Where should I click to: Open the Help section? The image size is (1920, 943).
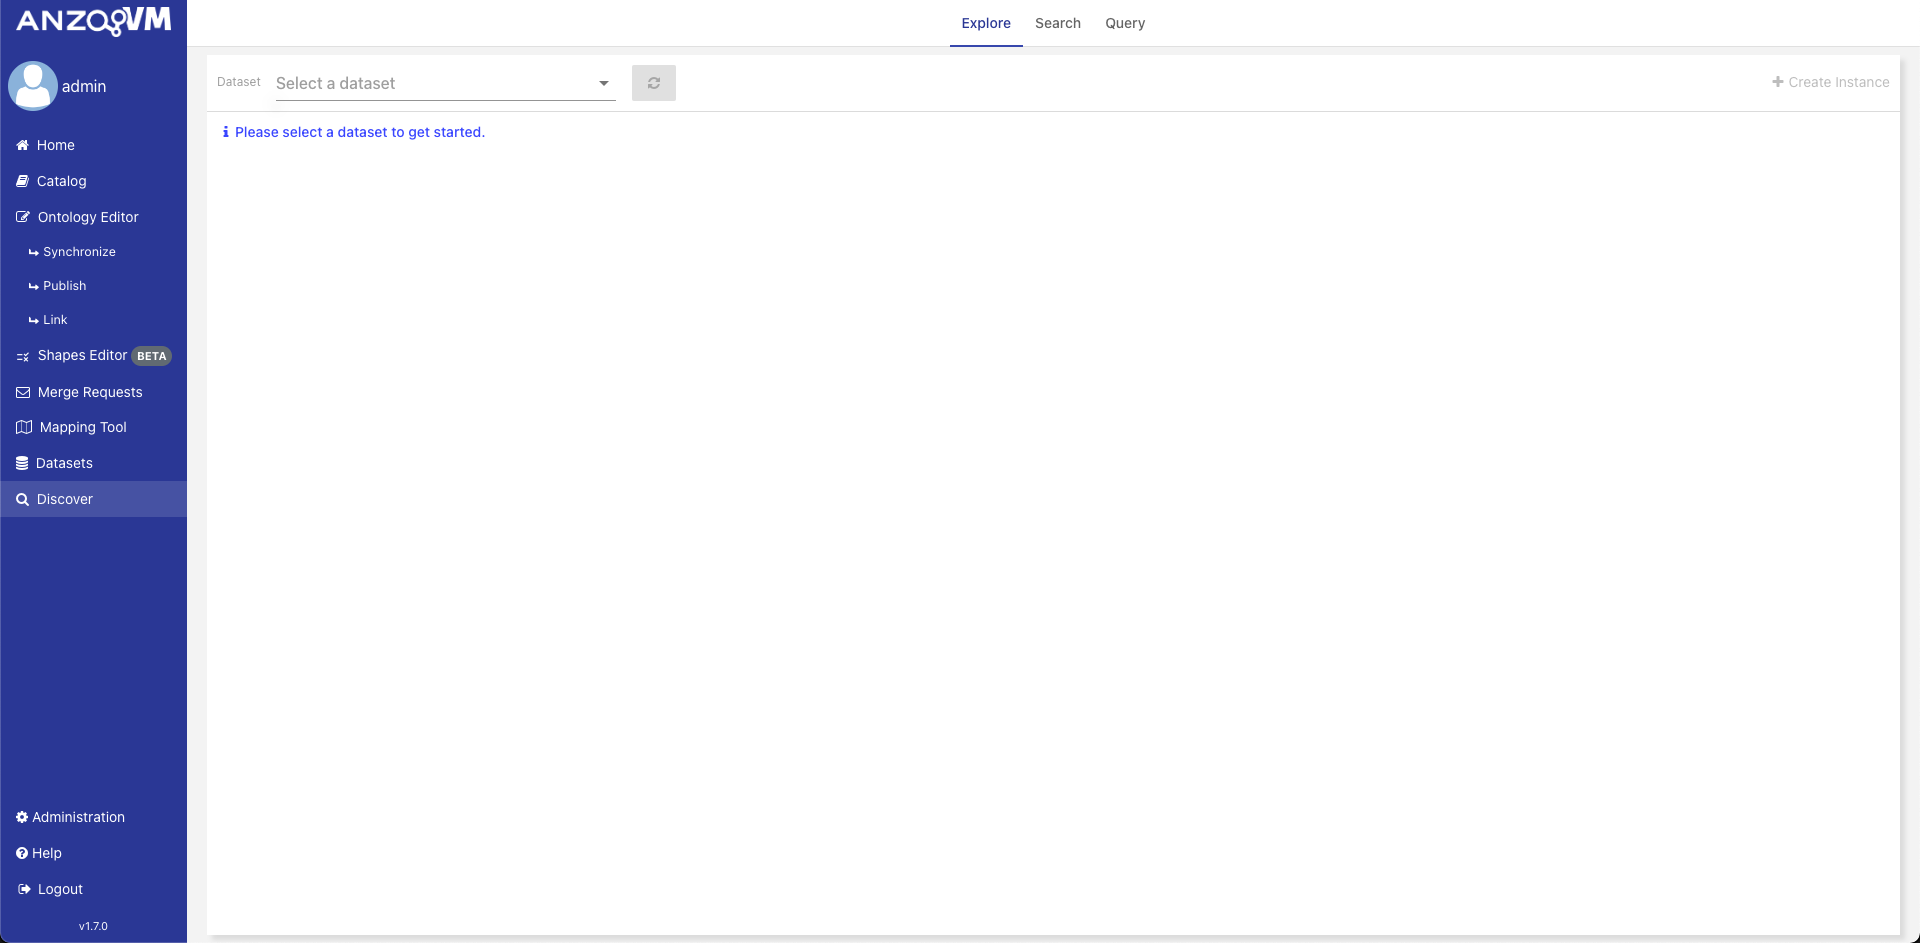click(46, 853)
